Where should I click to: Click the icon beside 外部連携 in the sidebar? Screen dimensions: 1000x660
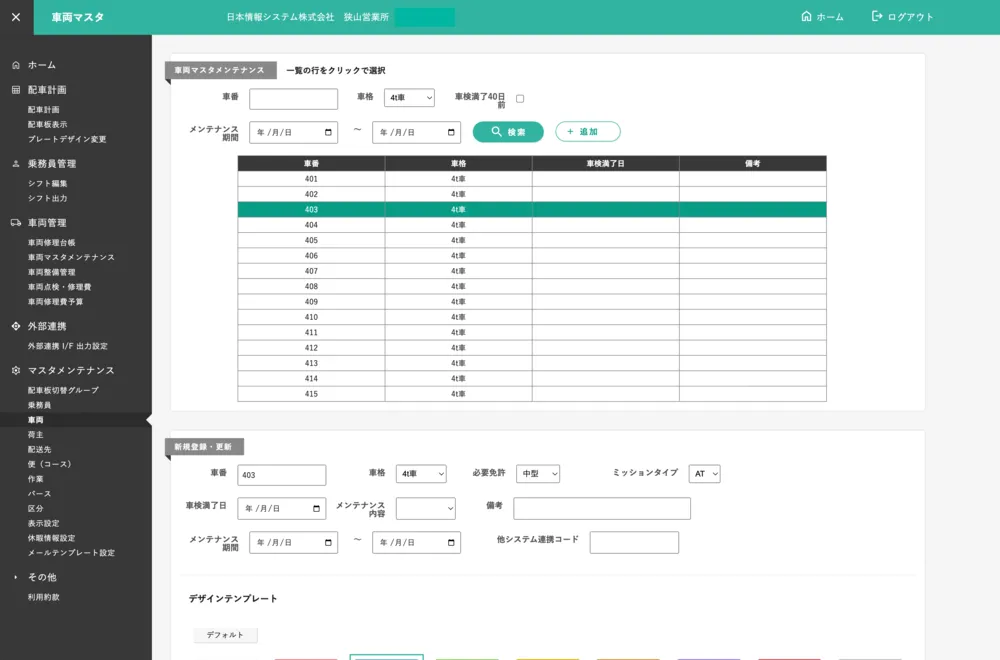(16, 327)
